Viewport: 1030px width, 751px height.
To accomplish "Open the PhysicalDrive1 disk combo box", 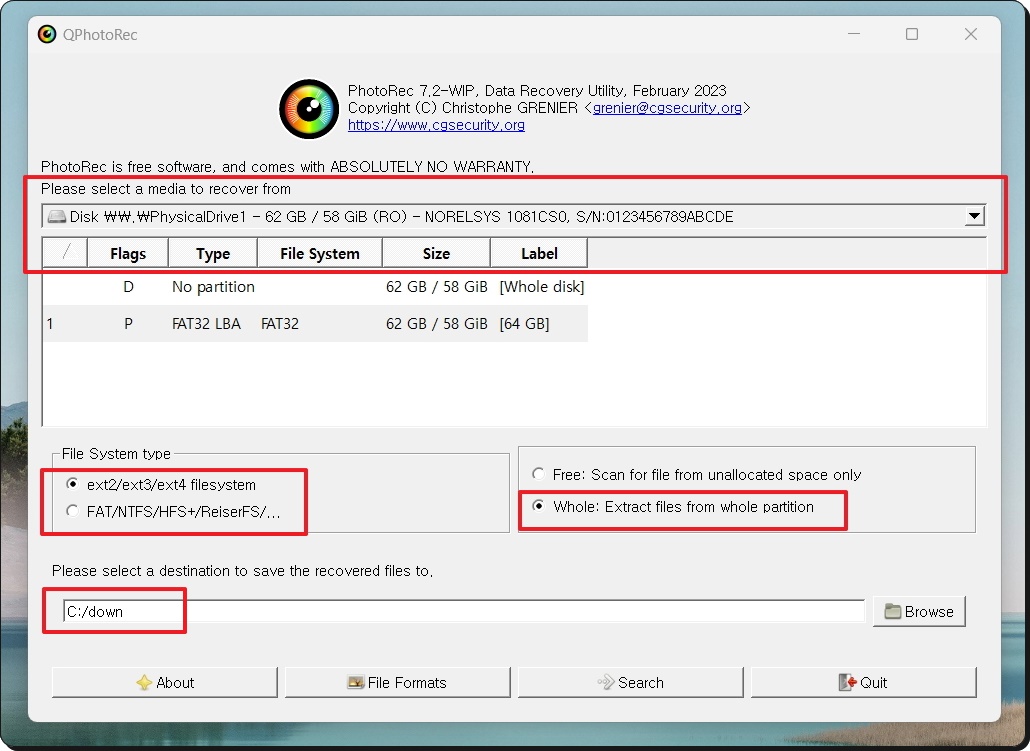I will [514, 216].
